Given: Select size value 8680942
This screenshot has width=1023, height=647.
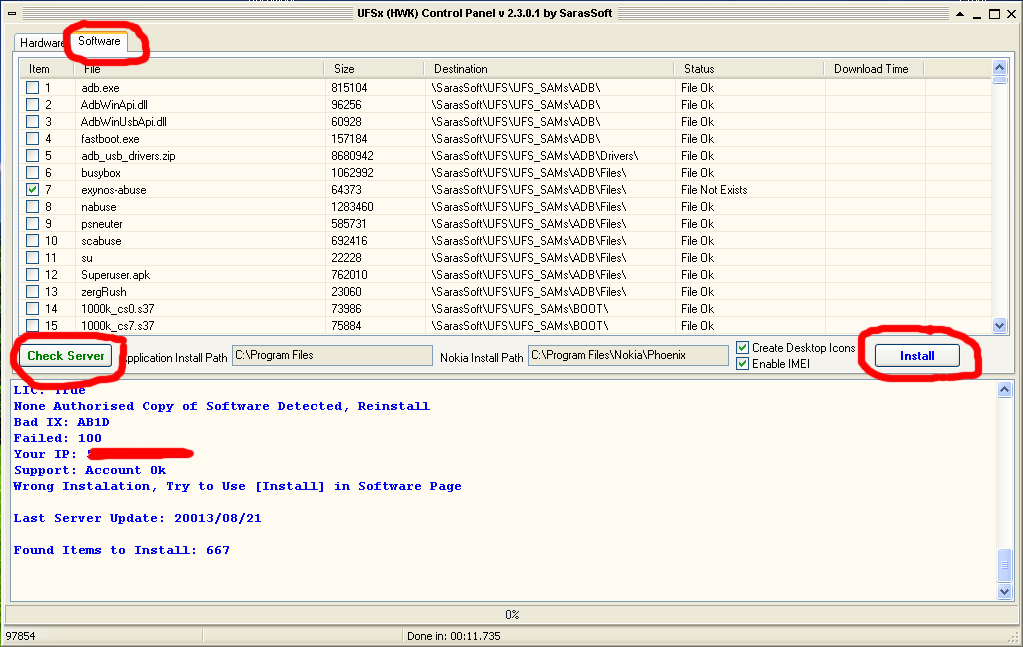Looking at the screenshot, I should [352, 156].
